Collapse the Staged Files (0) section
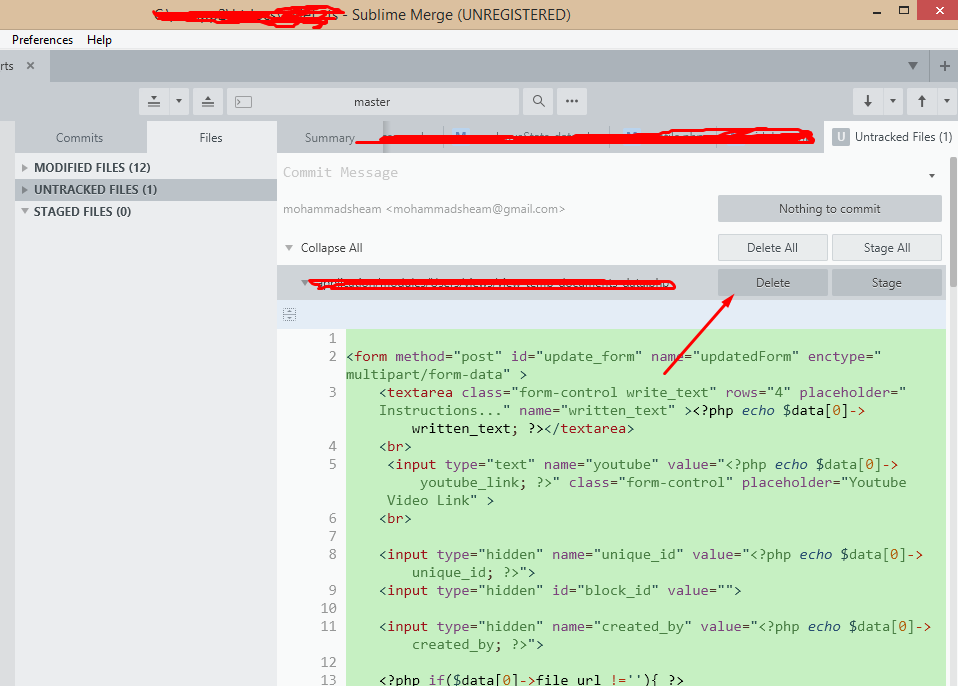Screen dimensions: 958x686 point(25,212)
